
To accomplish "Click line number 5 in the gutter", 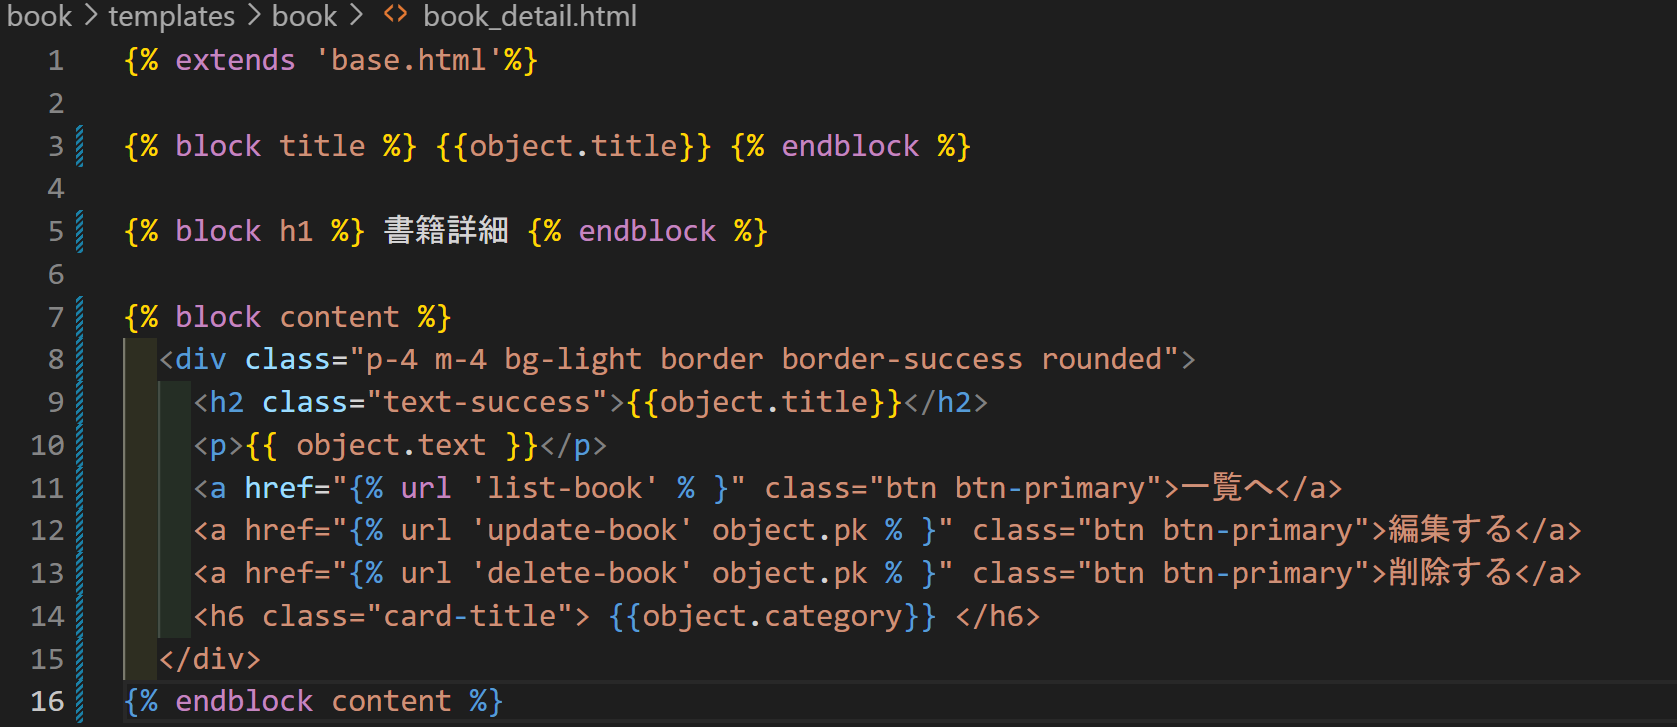I will point(56,232).
